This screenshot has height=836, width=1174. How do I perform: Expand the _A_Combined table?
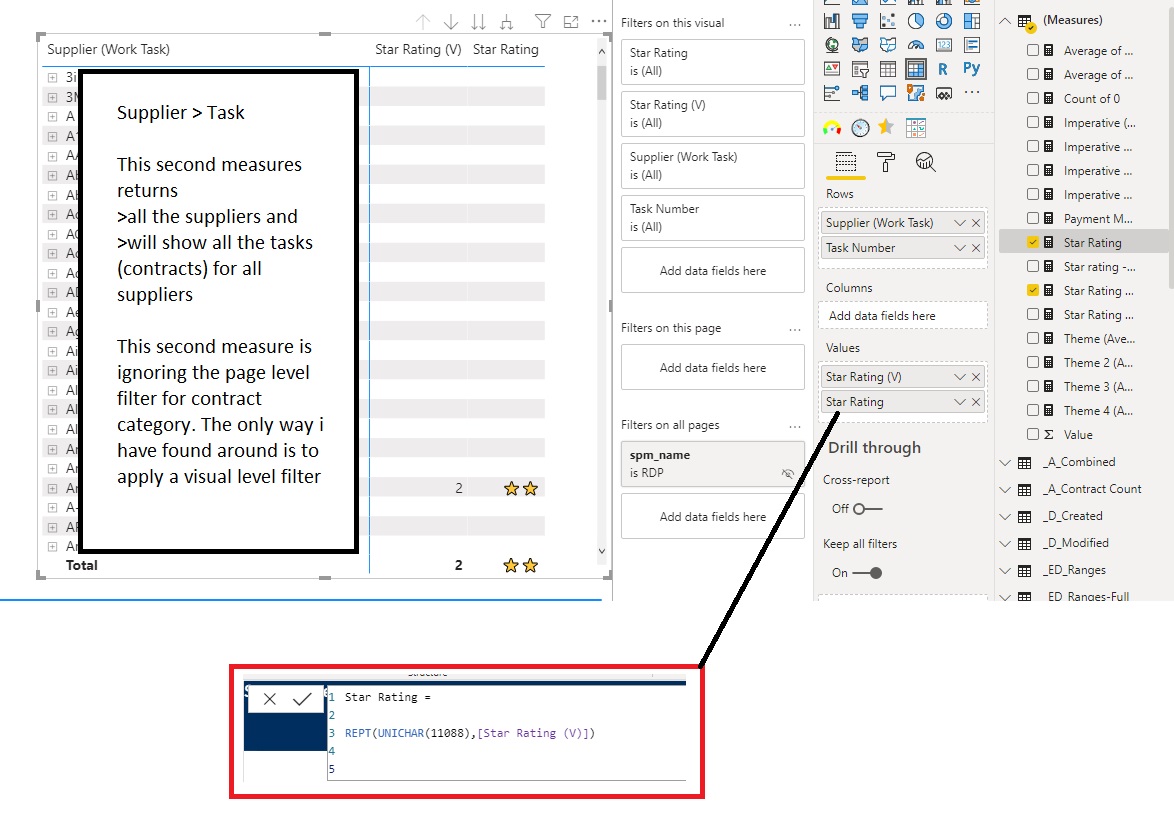(x=1005, y=463)
